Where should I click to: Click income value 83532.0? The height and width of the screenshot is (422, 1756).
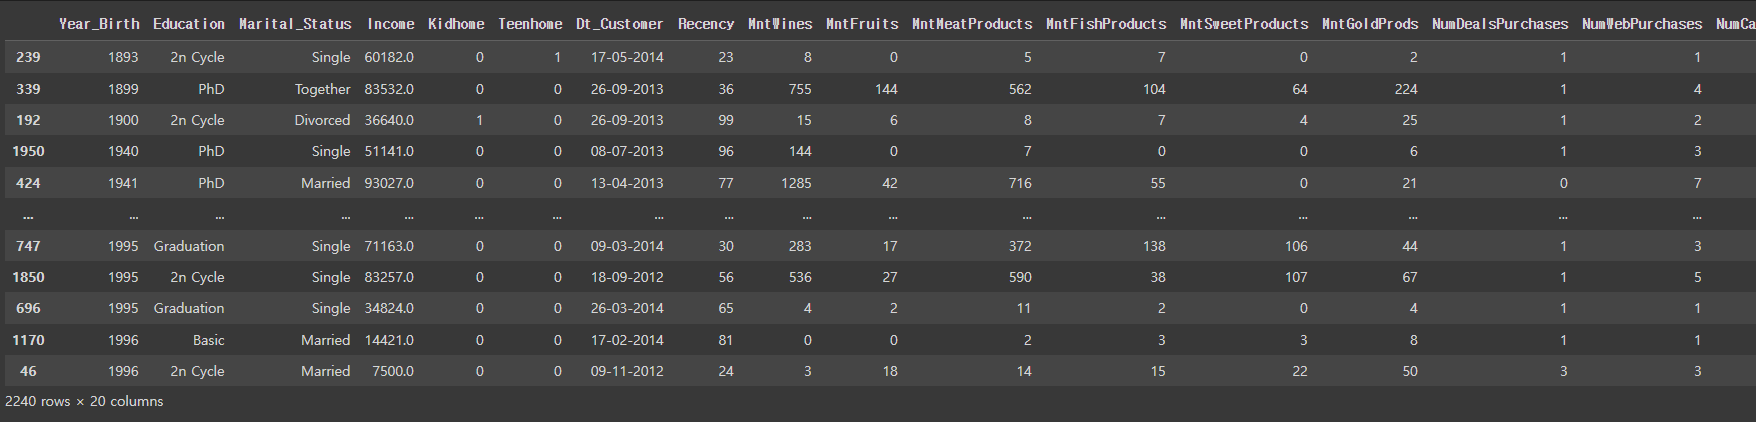(x=389, y=89)
